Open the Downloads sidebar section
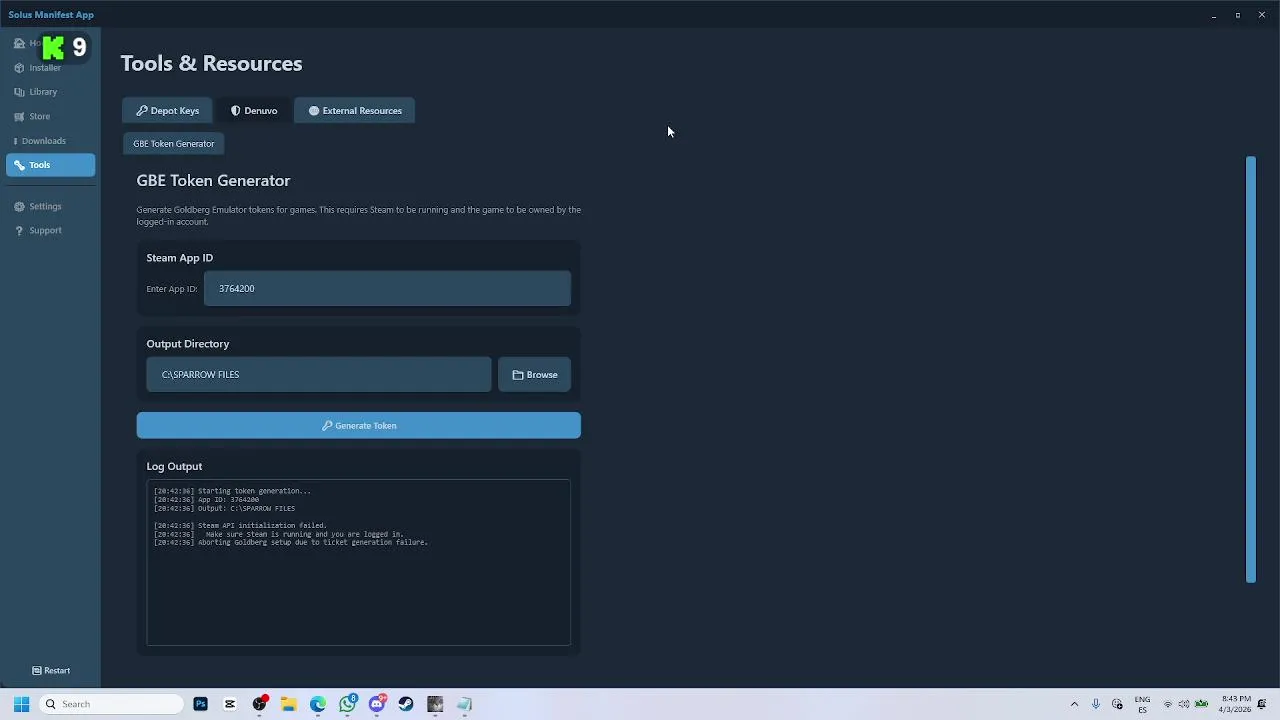 50,141
